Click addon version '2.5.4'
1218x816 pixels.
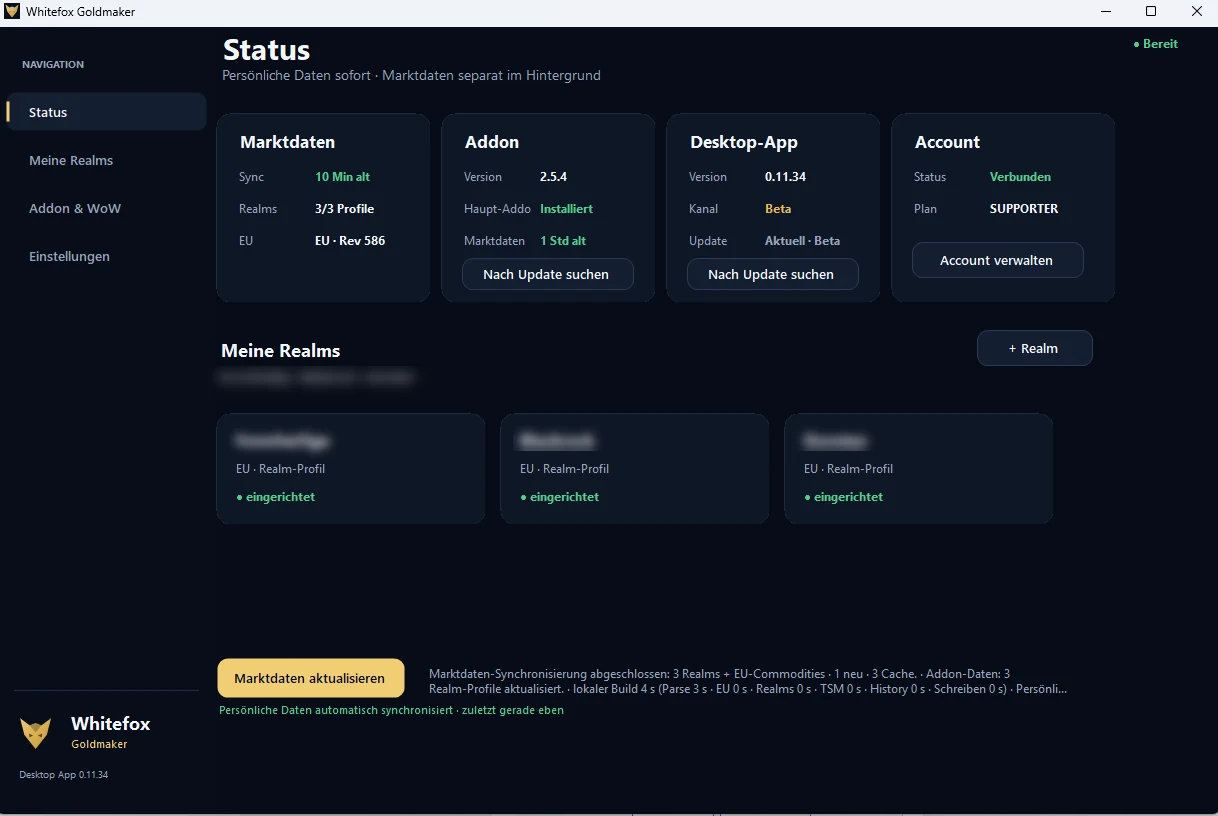click(x=553, y=177)
